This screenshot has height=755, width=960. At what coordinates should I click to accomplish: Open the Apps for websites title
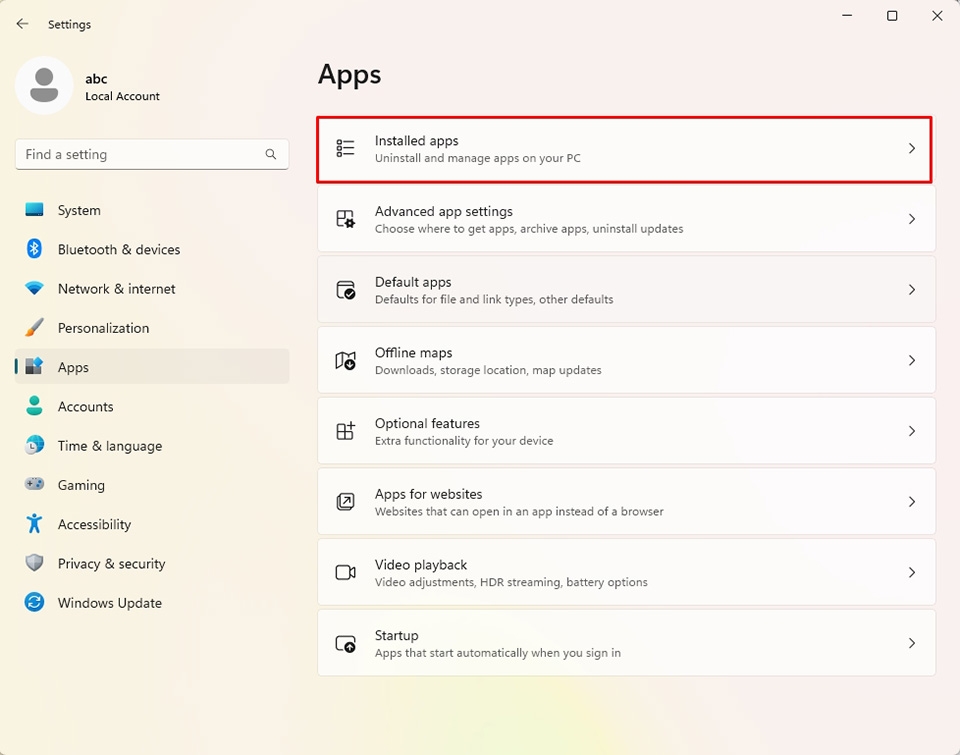pyautogui.click(x=428, y=494)
